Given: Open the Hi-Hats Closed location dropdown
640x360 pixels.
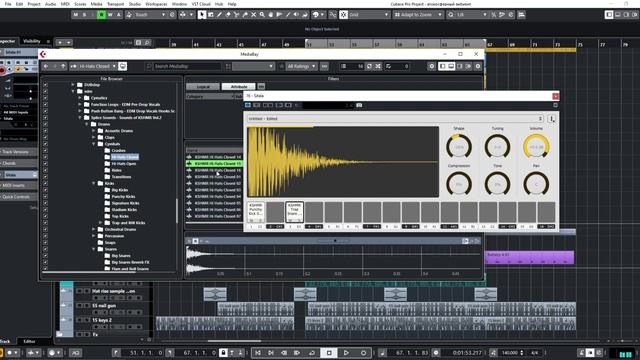Looking at the screenshot, I should [93, 66].
